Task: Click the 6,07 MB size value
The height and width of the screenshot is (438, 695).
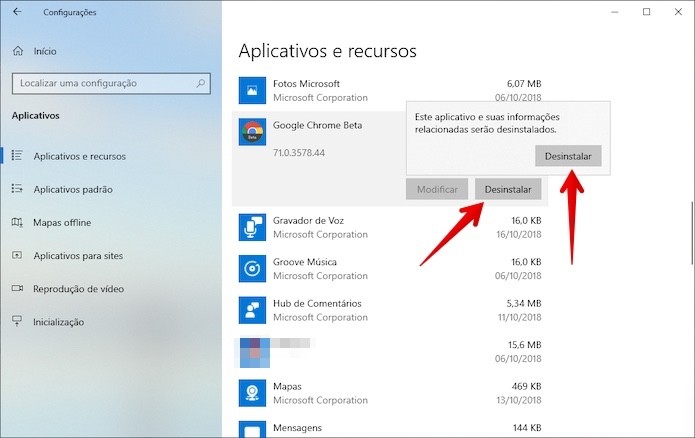Action: point(524,84)
